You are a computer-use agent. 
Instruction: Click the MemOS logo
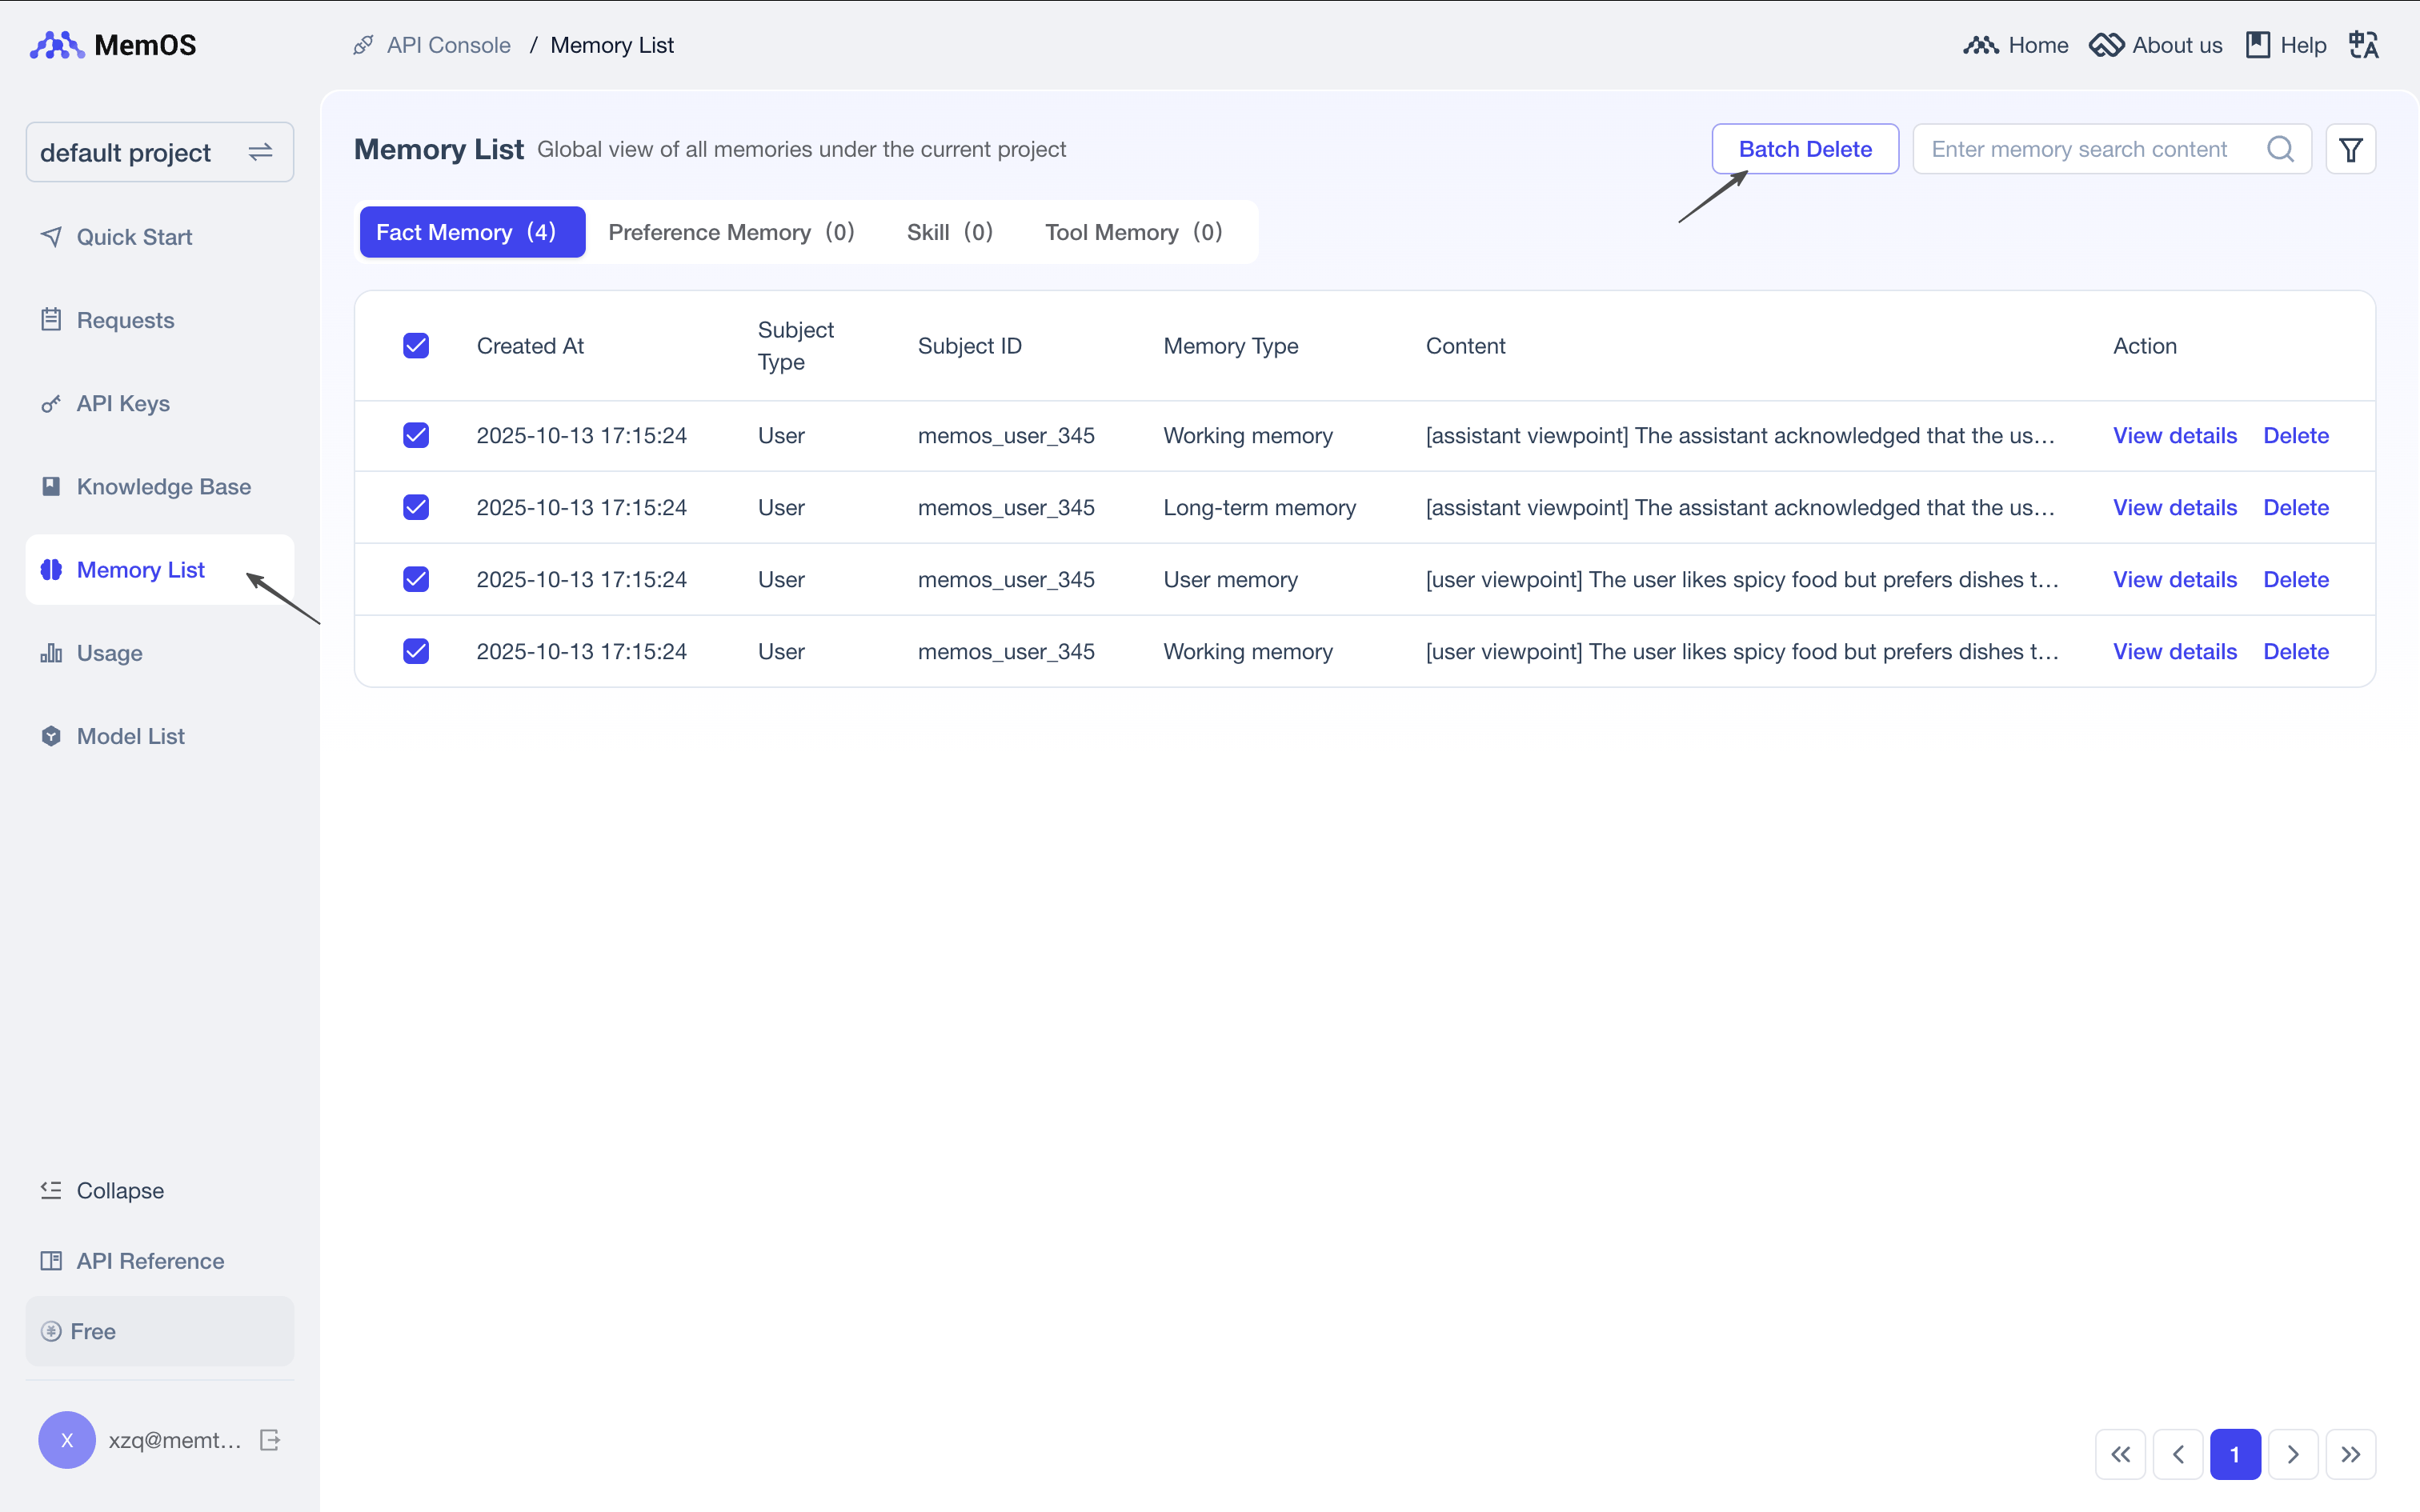(113, 45)
